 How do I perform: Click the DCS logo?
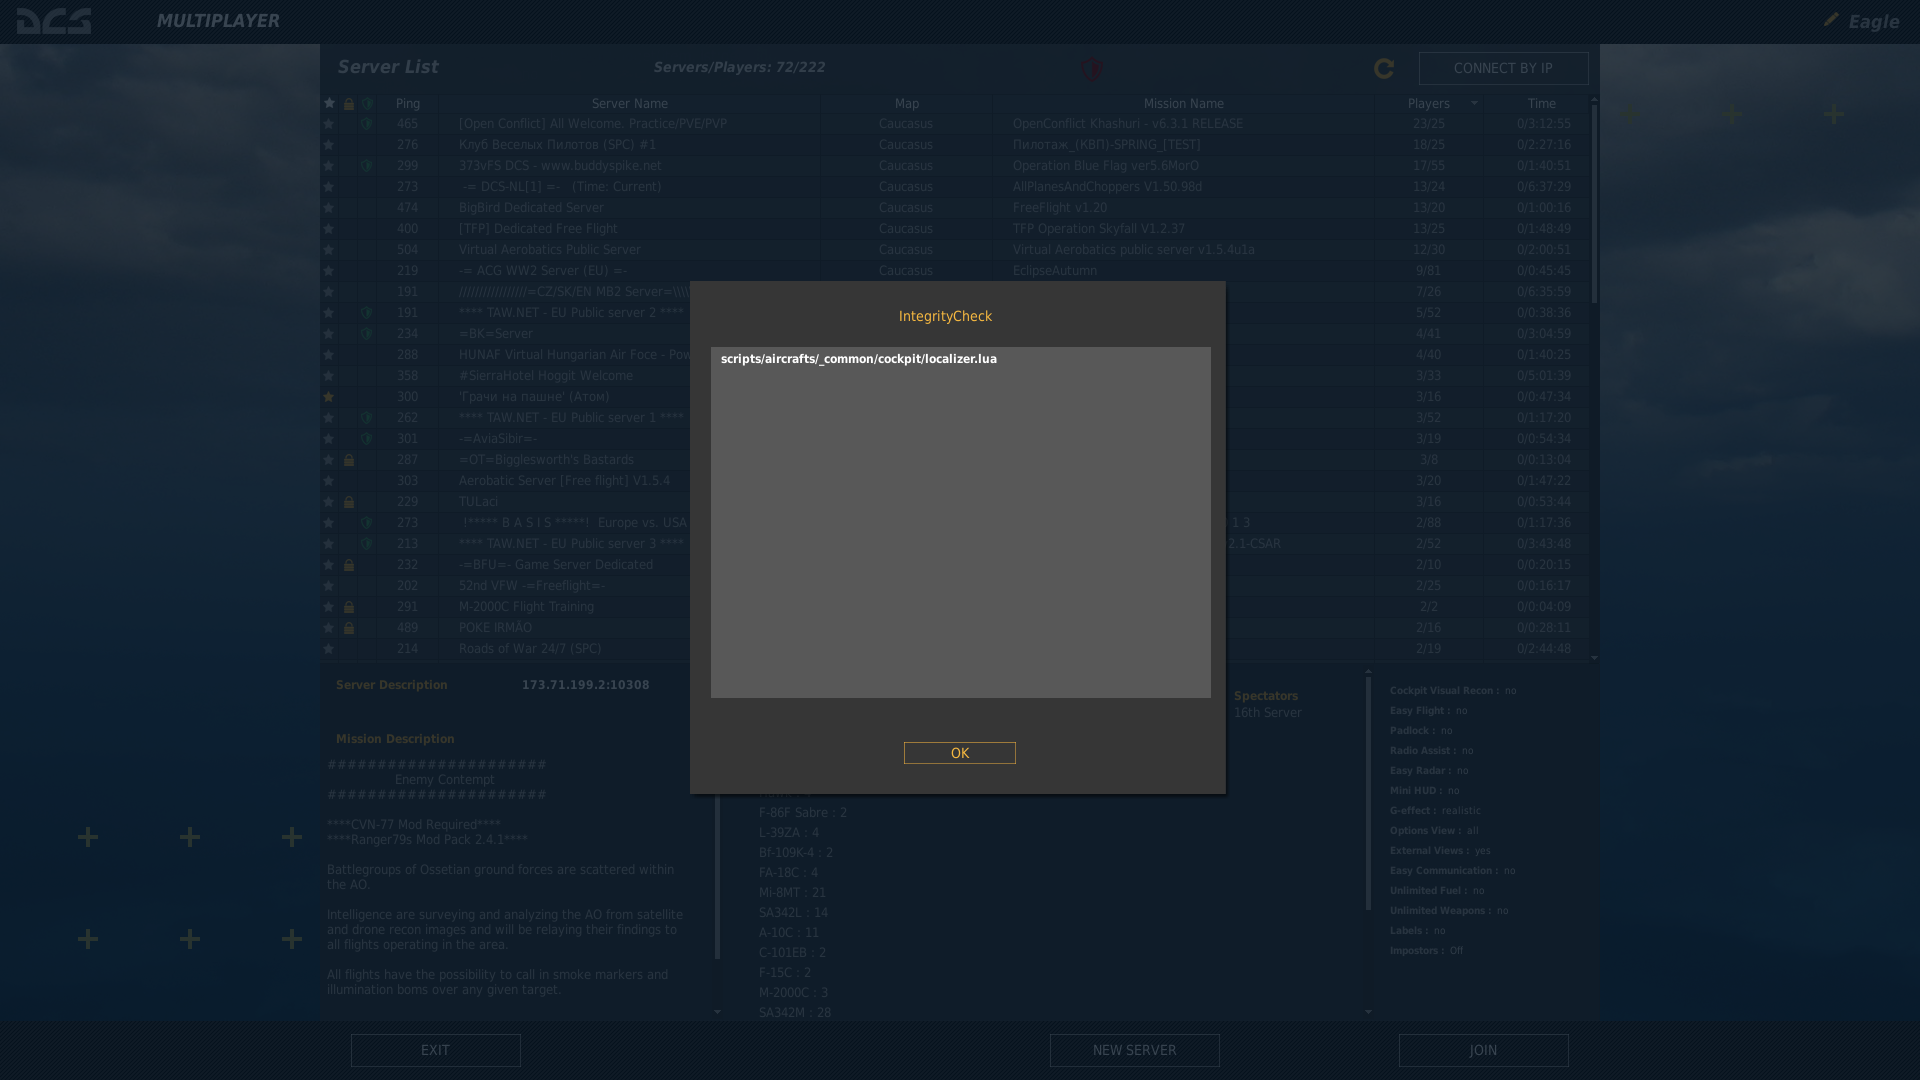(x=54, y=21)
